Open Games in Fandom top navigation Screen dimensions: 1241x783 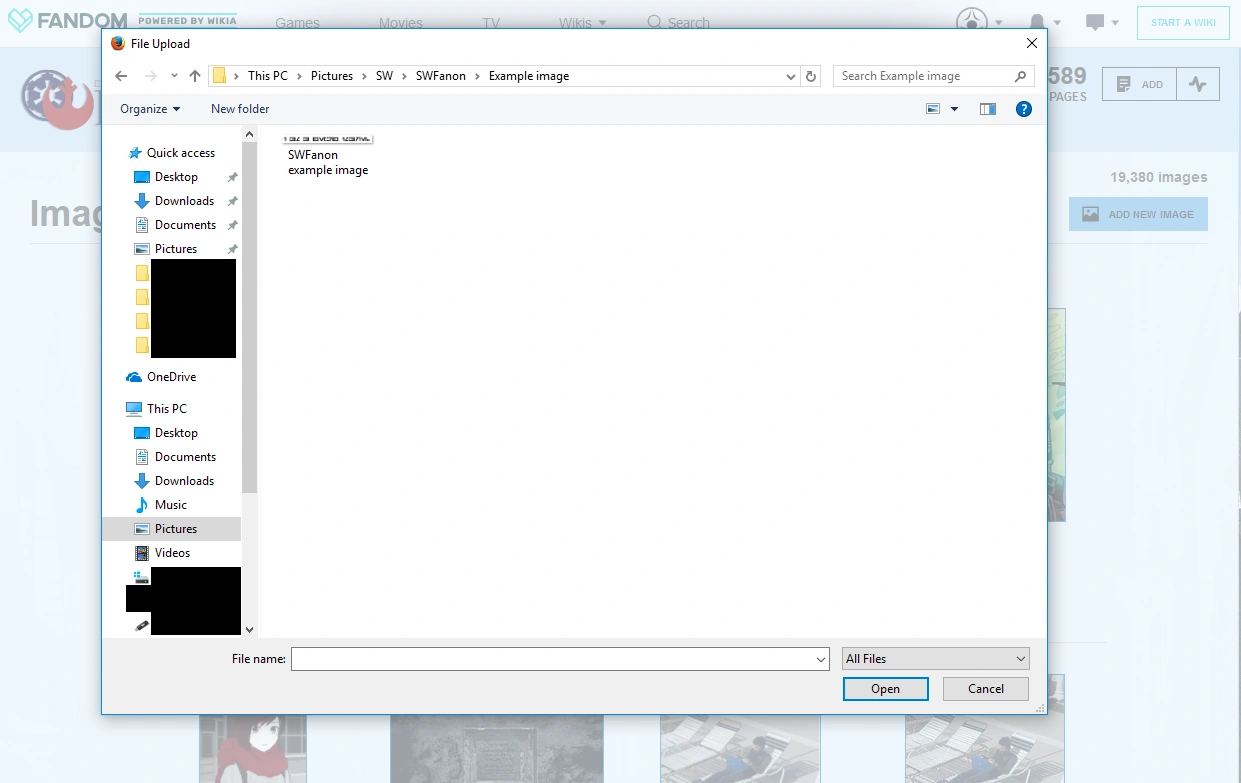pyautogui.click(x=297, y=23)
